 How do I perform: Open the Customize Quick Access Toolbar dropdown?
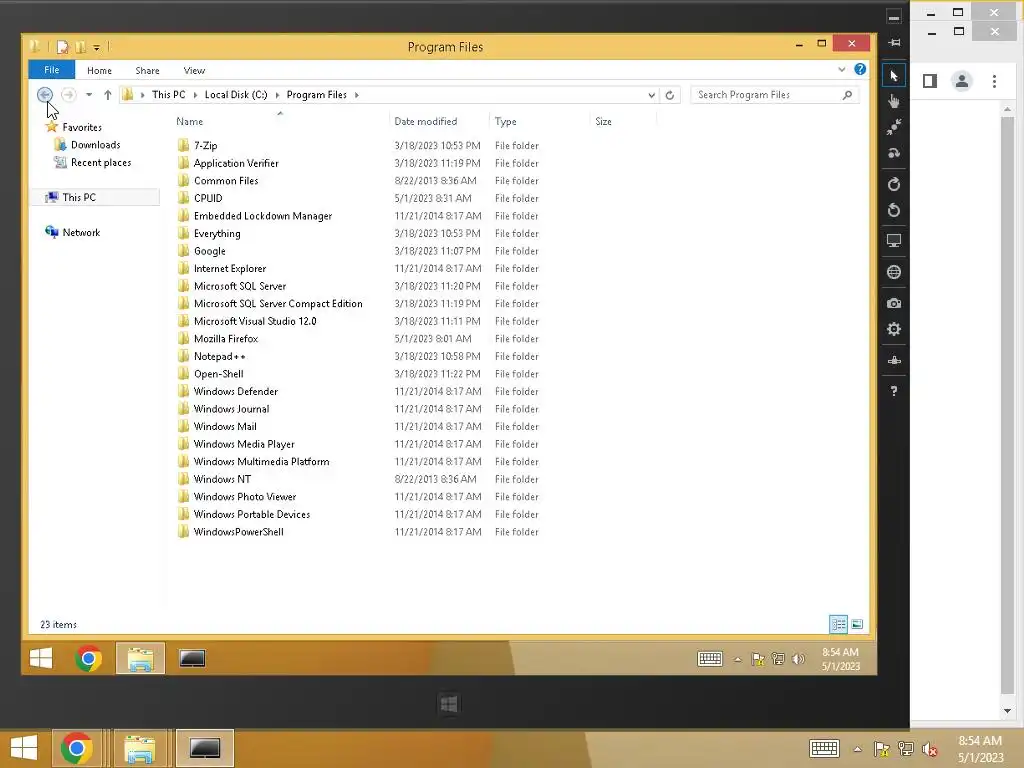[97, 47]
